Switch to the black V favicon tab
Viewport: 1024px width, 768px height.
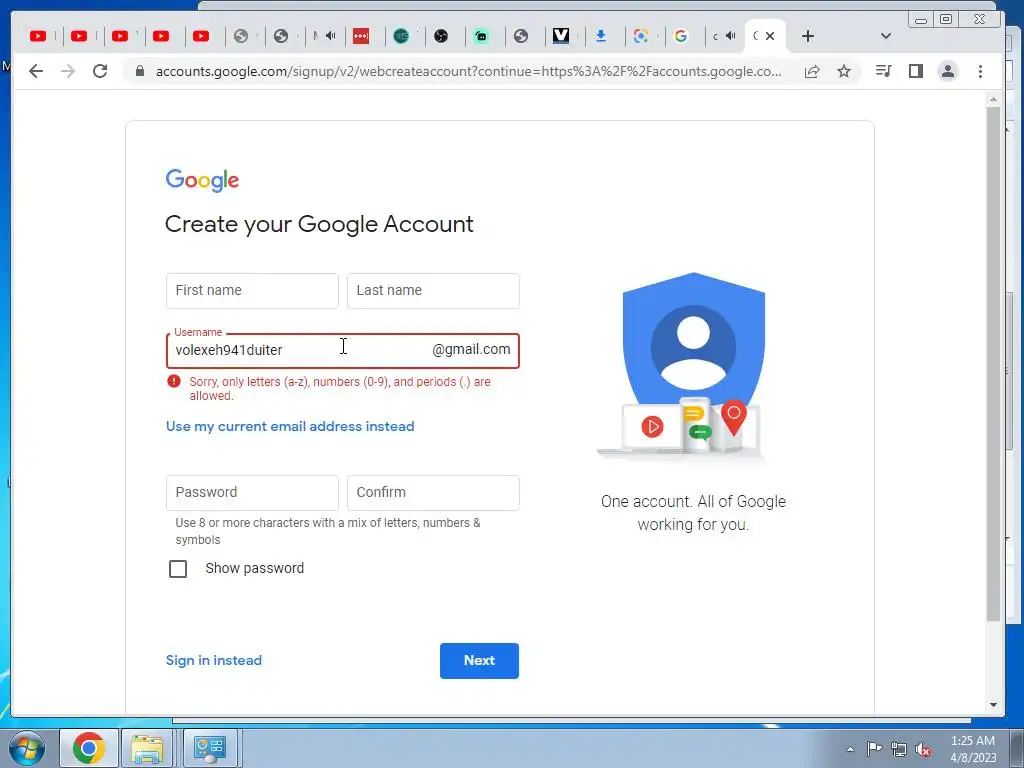[x=561, y=36]
